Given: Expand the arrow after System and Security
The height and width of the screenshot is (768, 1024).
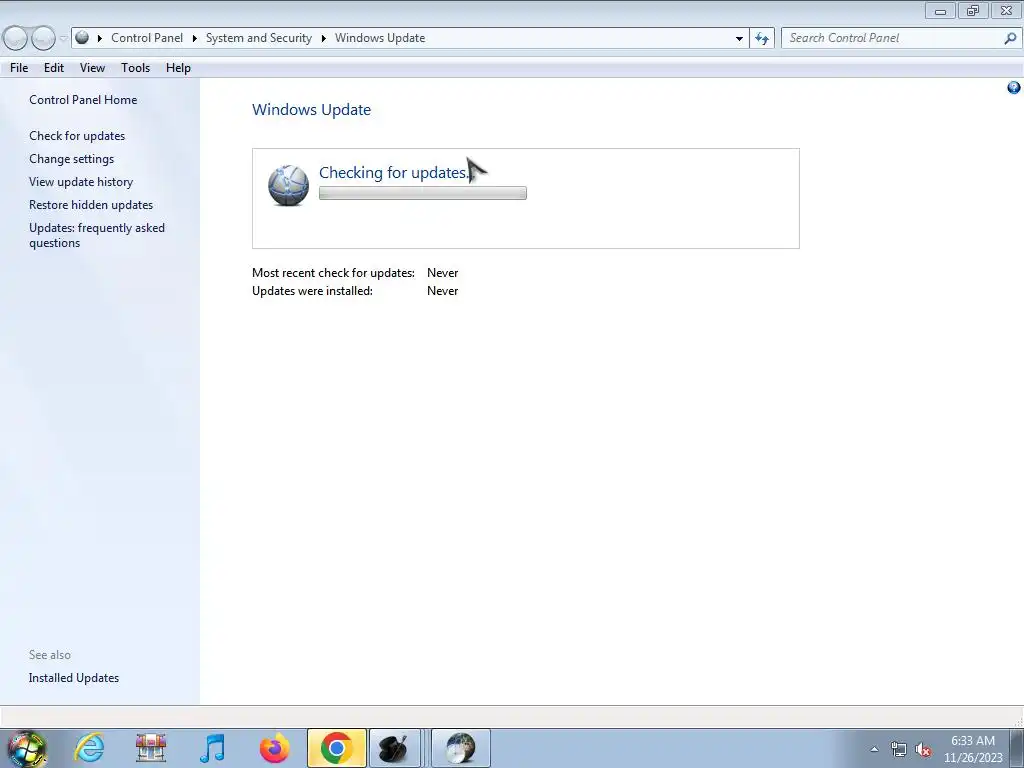Looking at the screenshot, I should pyautogui.click(x=323, y=38).
